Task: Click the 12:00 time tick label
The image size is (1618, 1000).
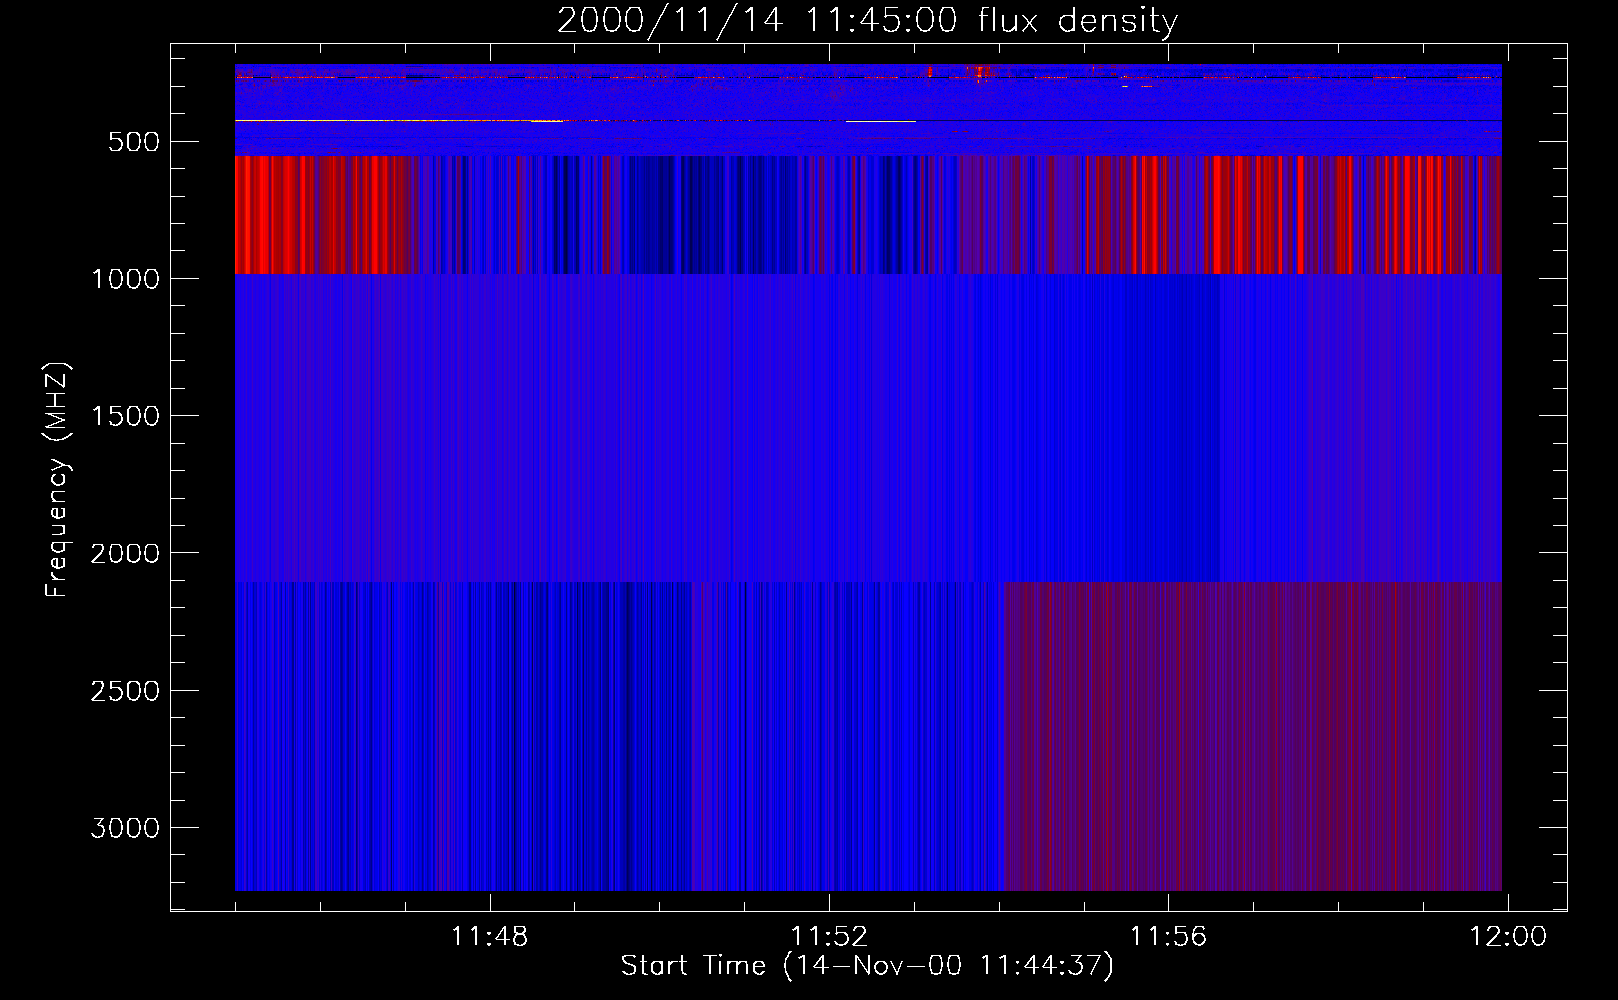Action: pyautogui.click(x=1507, y=937)
